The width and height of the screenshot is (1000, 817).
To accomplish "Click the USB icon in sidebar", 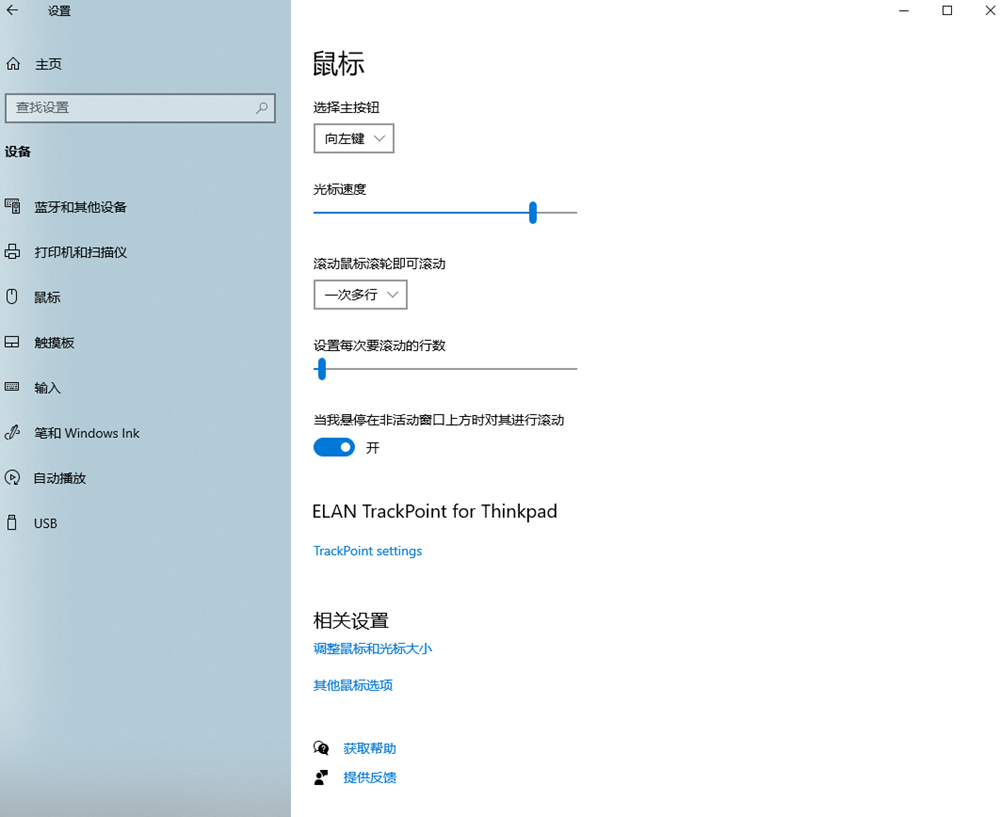I will [13, 523].
